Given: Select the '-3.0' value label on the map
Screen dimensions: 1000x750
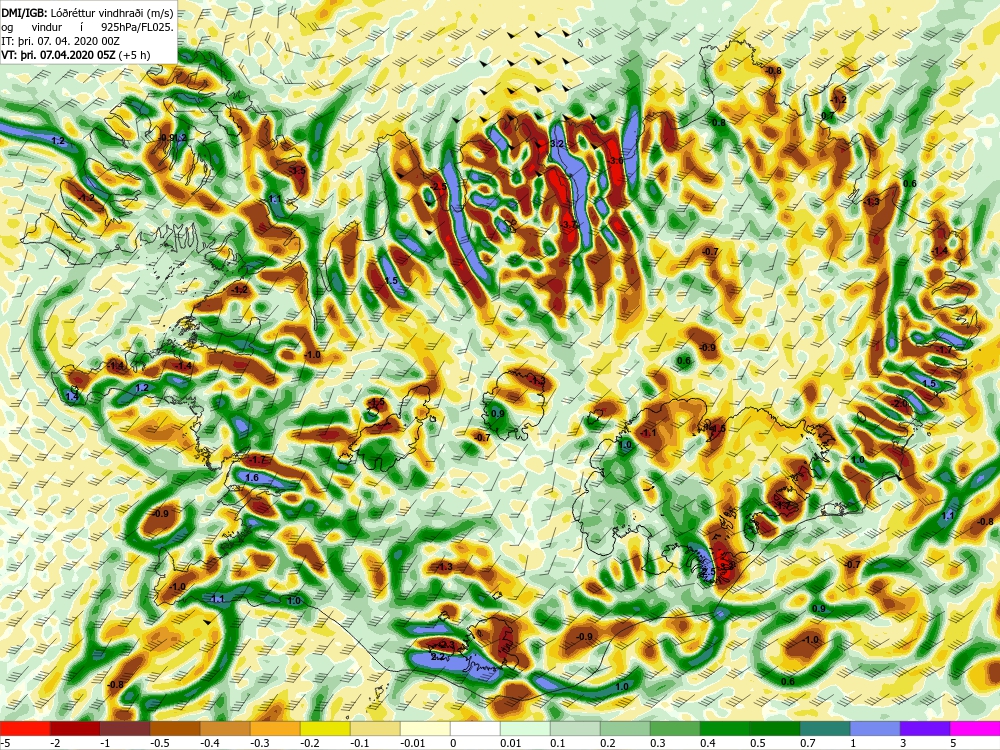Looking at the screenshot, I should [615, 161].
